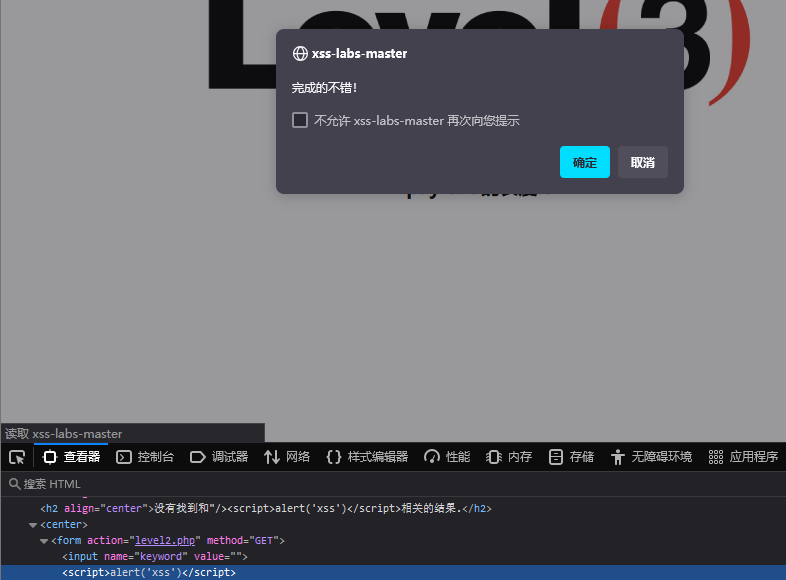
Task: Open the 网络 Network panel
Action: pyautogui.click(x=287, y=457)
